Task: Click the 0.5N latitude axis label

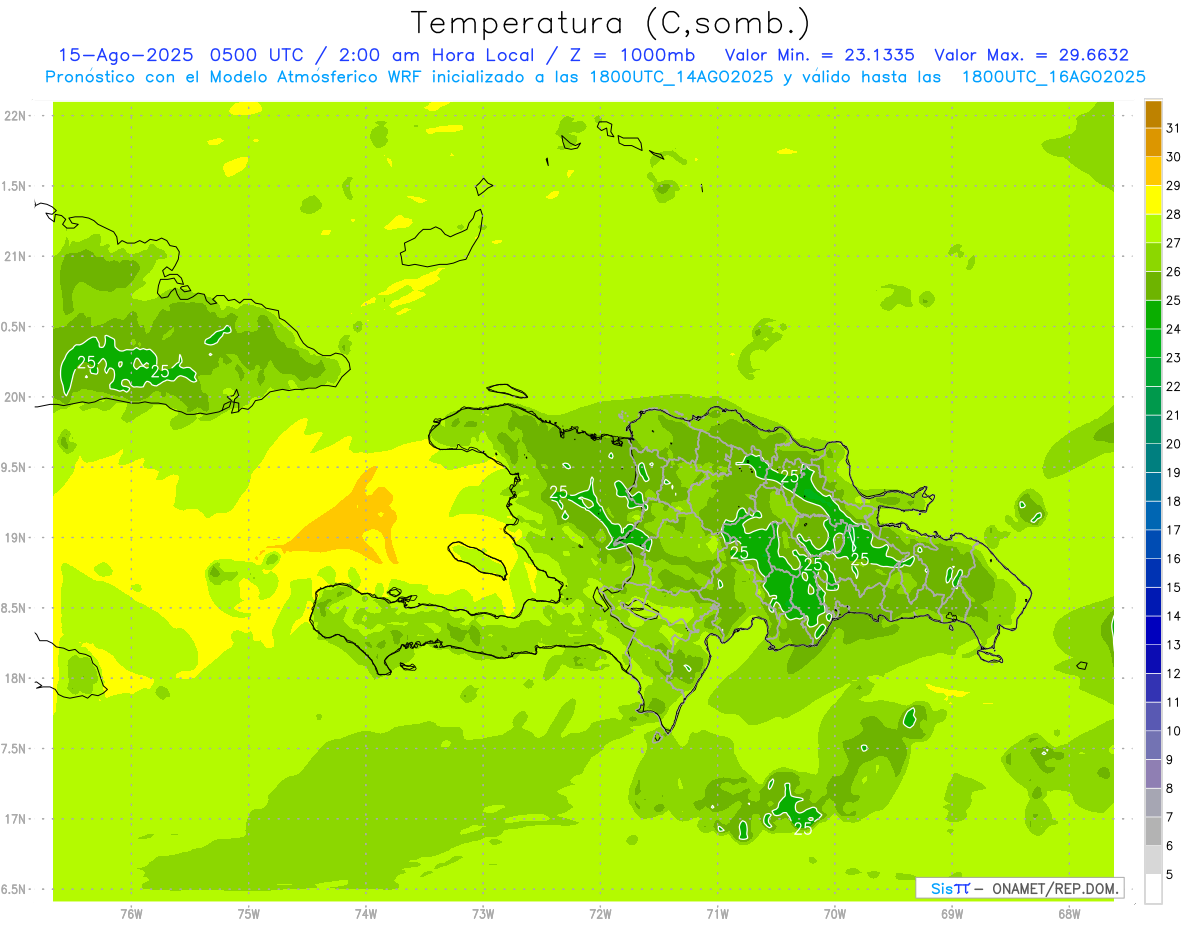Action: pos(15,327)
